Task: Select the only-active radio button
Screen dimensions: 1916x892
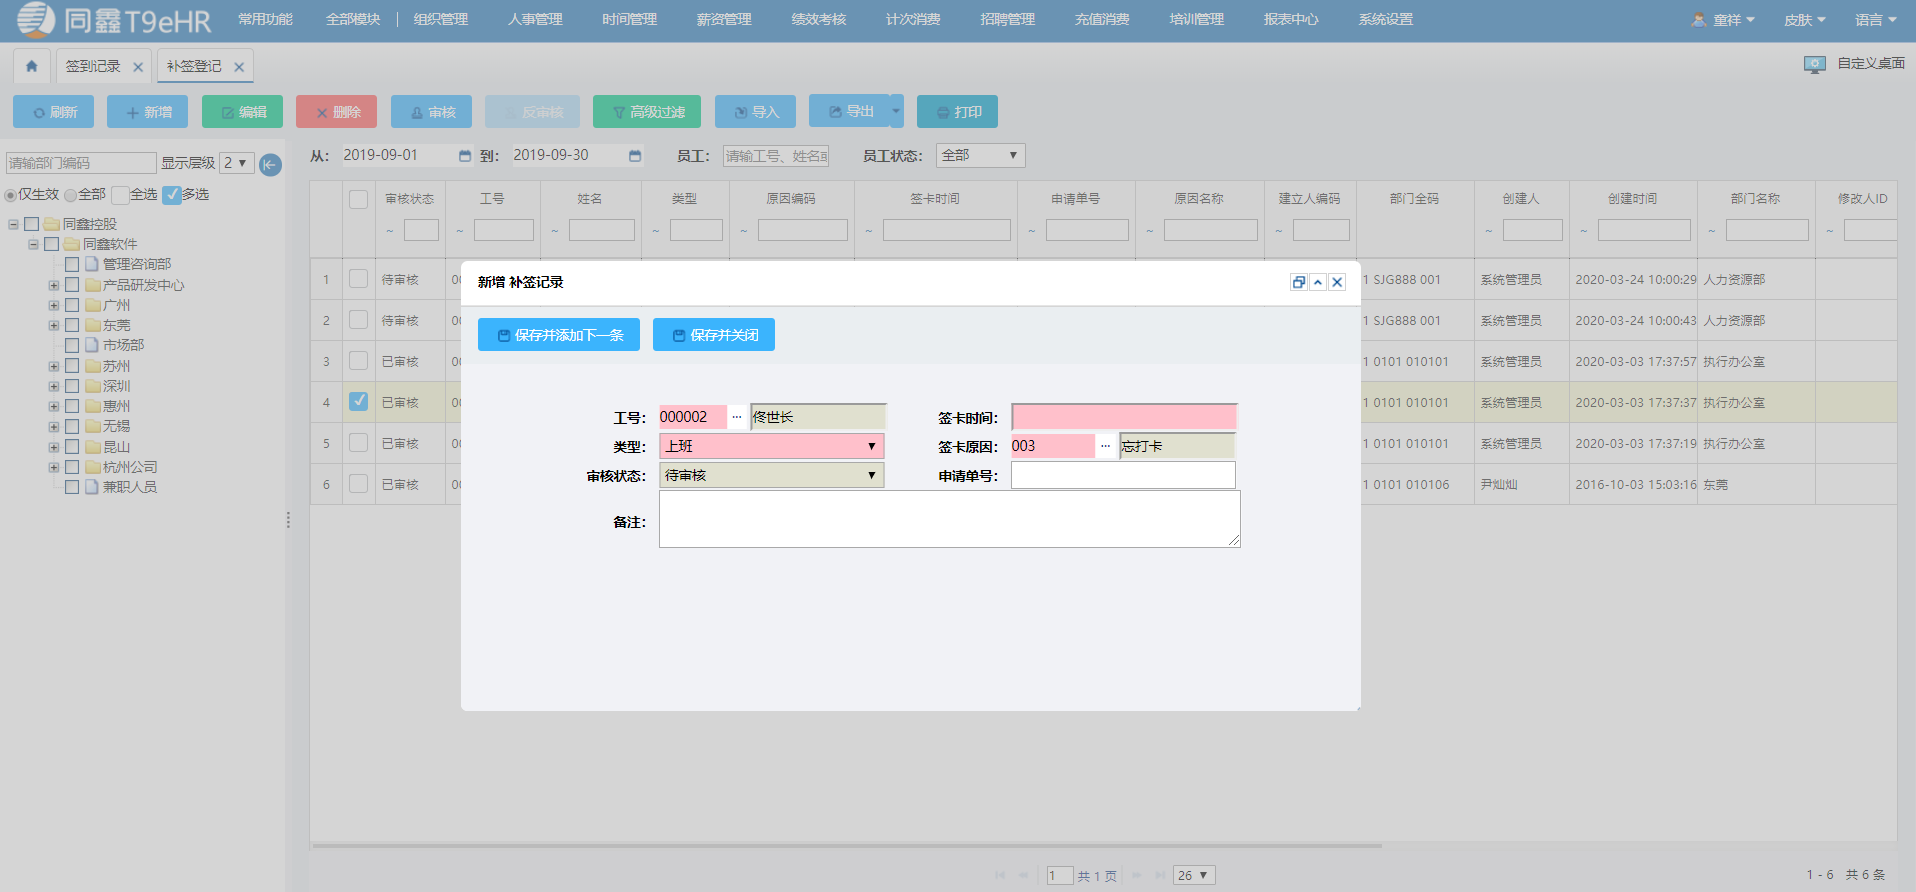Action: 11,195
